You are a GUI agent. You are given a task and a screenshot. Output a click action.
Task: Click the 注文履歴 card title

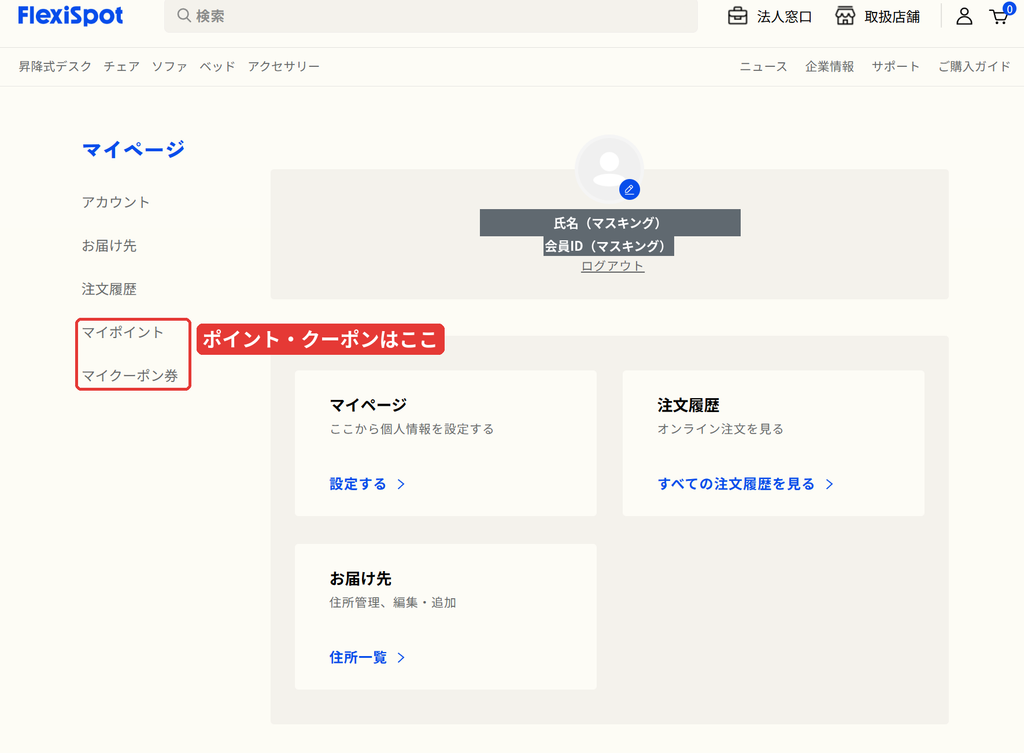(688, 405)
